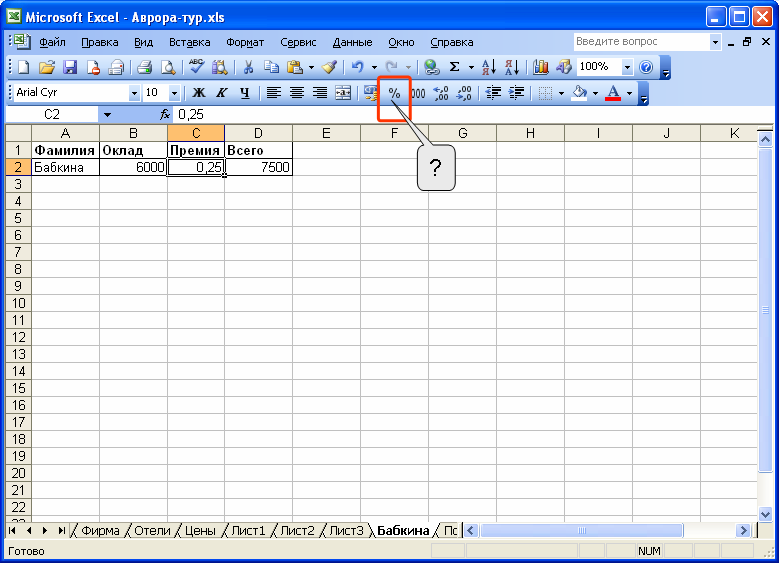Screen dimensions: 779x563
Task: Open the Данные menu
Action: [352, 42]
